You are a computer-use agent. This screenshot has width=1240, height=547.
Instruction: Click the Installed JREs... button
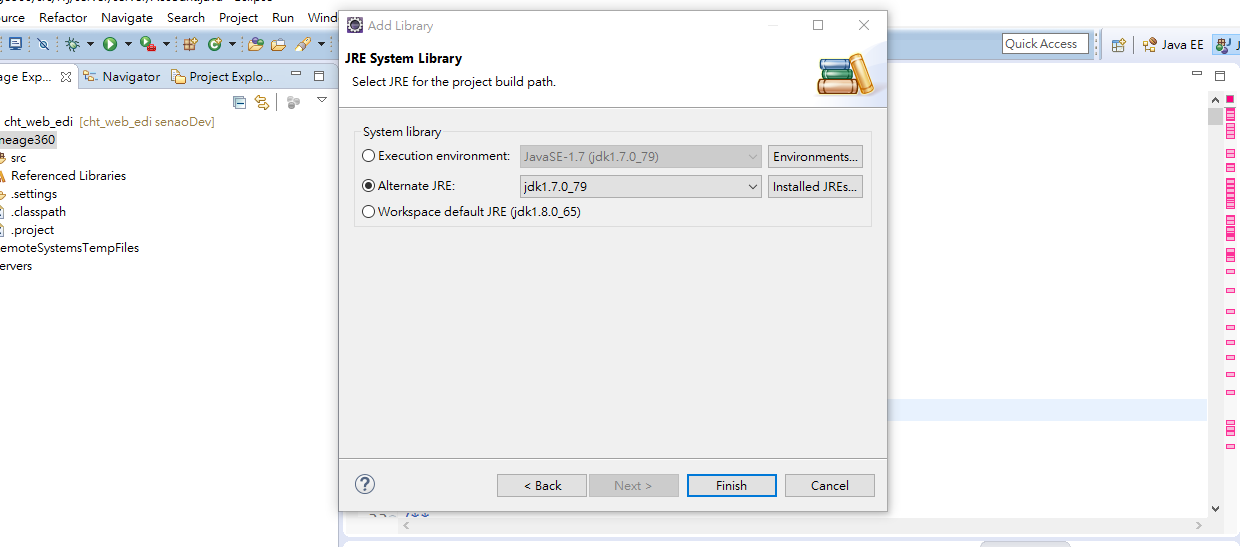(x=815, y=186)
